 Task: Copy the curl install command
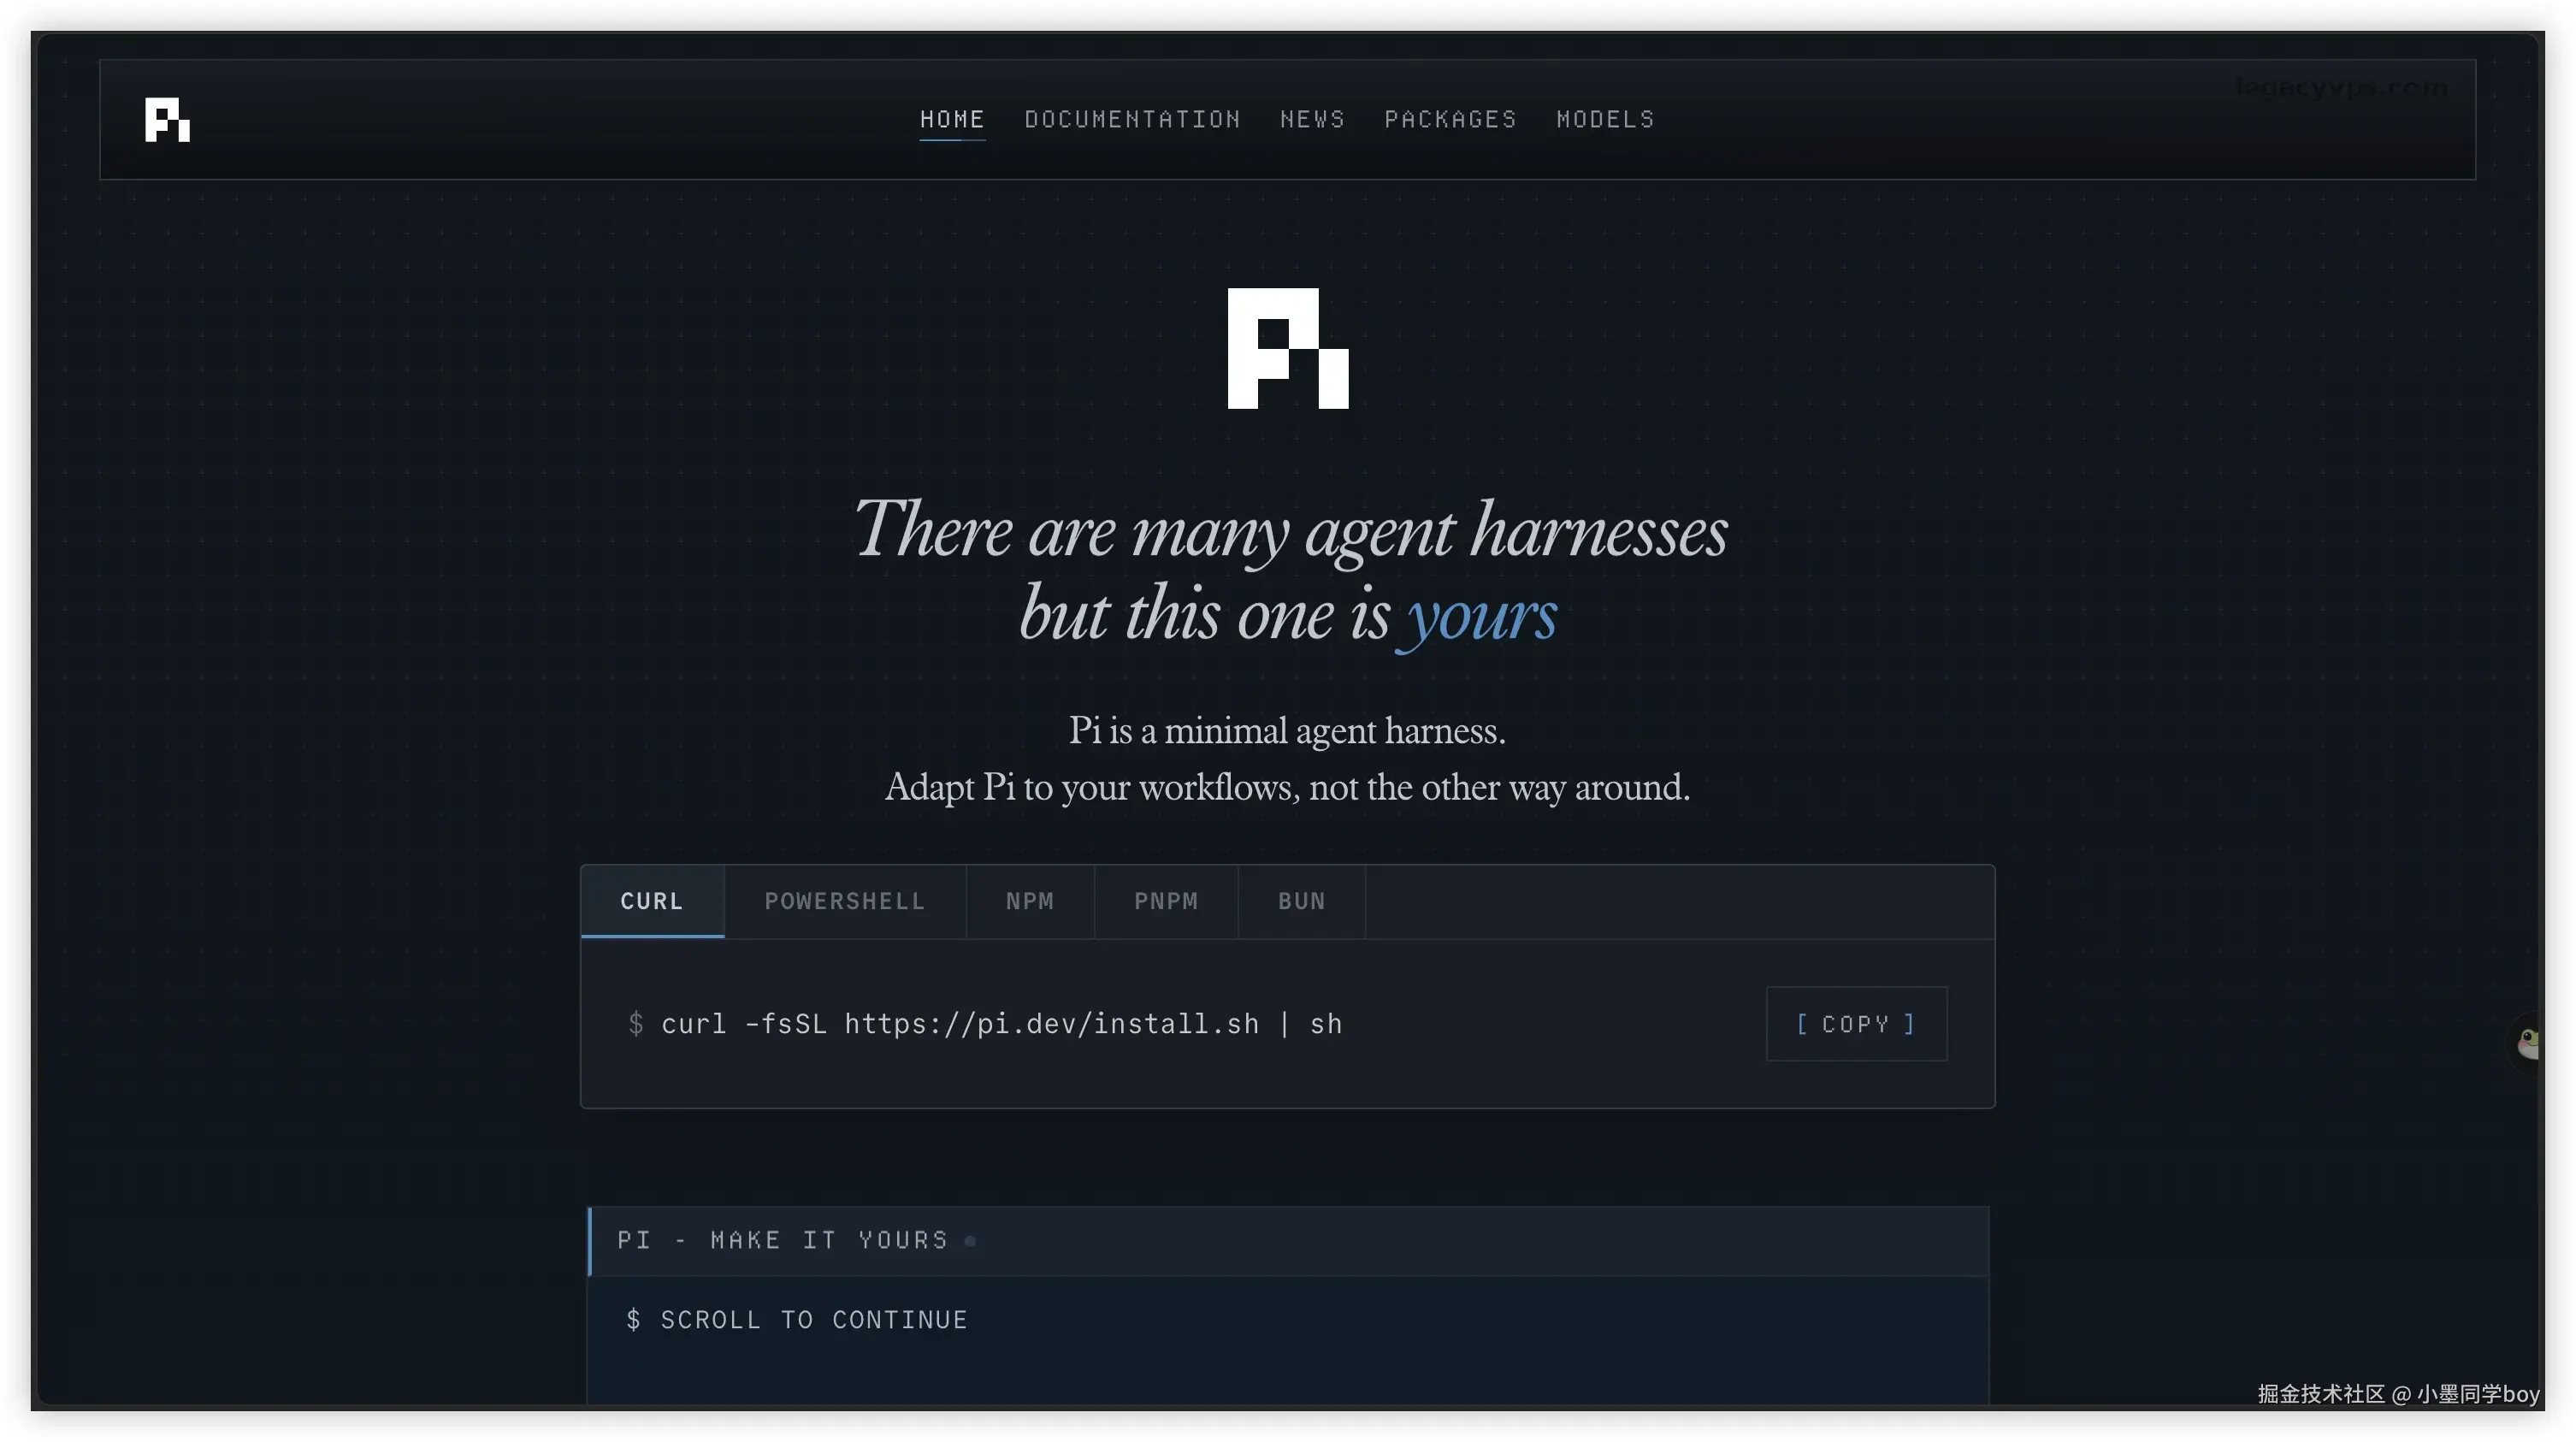(1856, 1024)
